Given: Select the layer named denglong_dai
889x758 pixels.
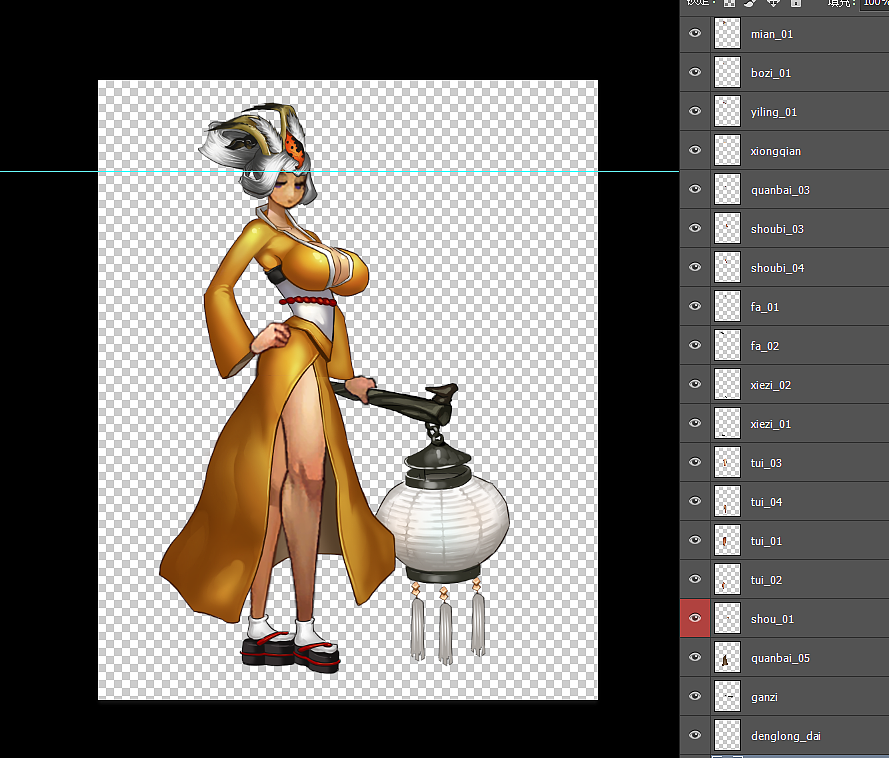Looking at the screenshot, I should tap(786, 736).
